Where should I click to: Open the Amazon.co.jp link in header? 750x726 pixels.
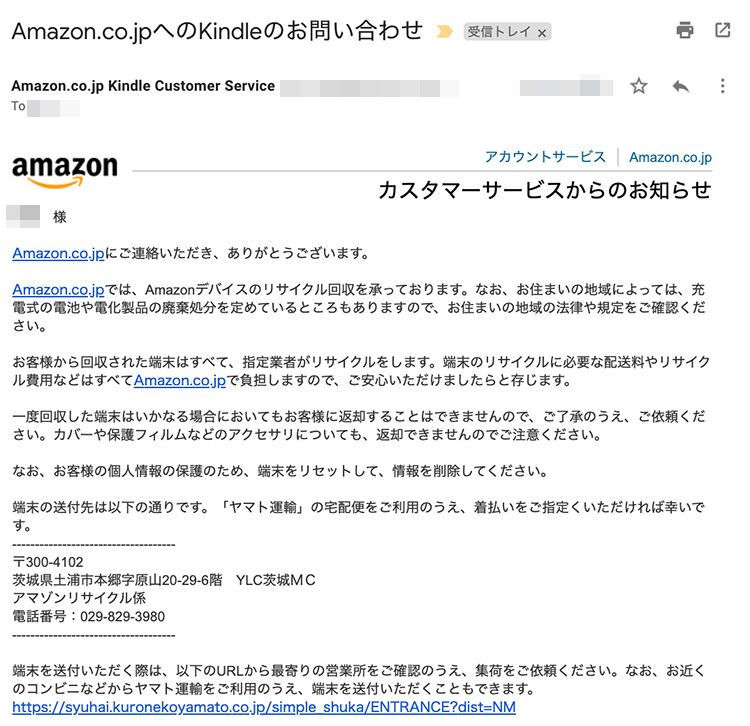[x=670, y=157]
